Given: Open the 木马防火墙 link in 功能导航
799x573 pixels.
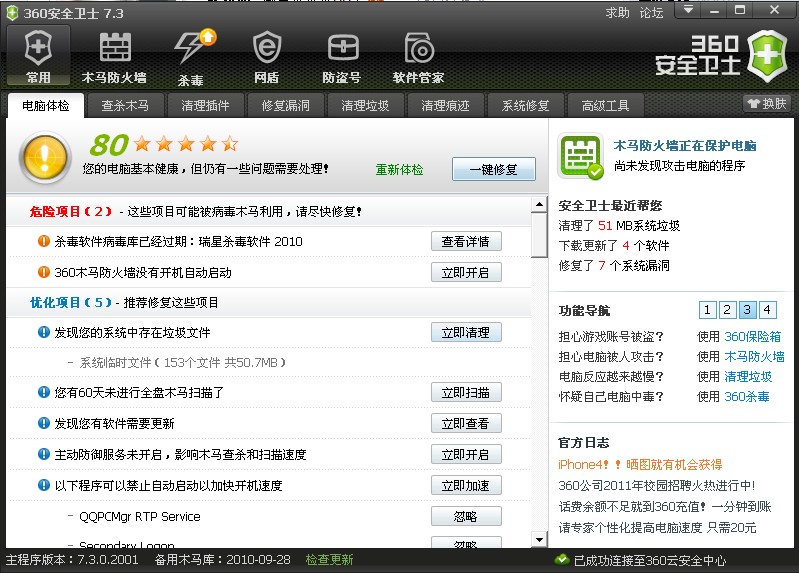Looking at the screenshot, I should click(x=754, y=356).
